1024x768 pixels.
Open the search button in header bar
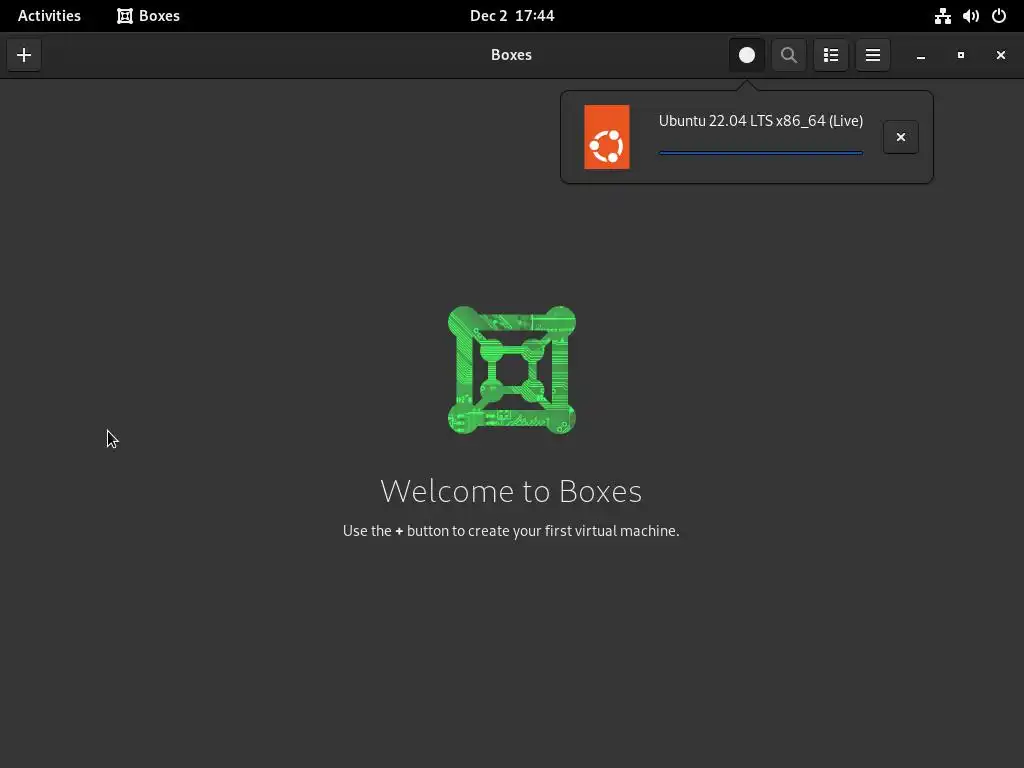[x=788, y=55]
